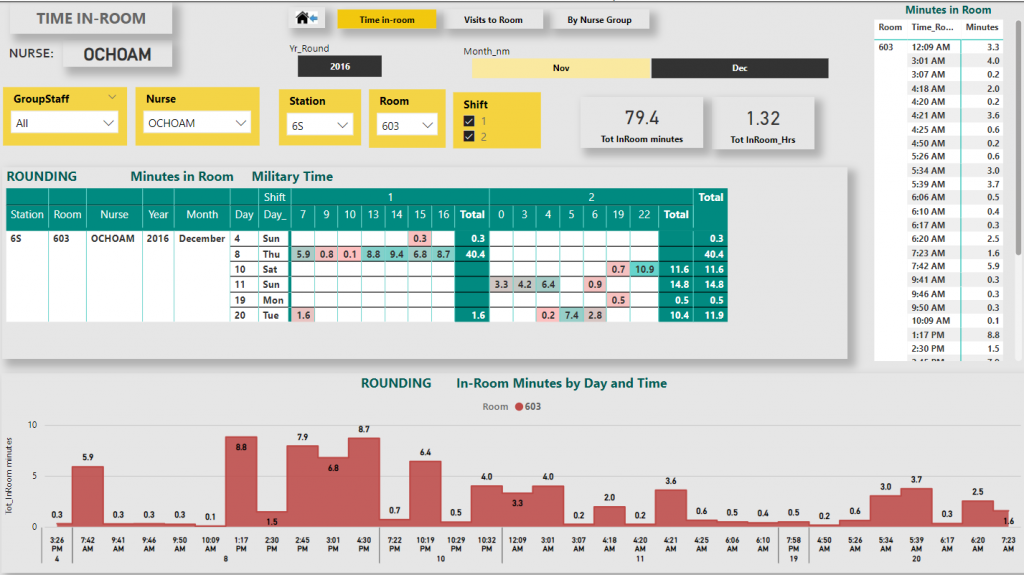
Task: Click the home back-arrow navigation icon
Action: click(x=307, y=19)
